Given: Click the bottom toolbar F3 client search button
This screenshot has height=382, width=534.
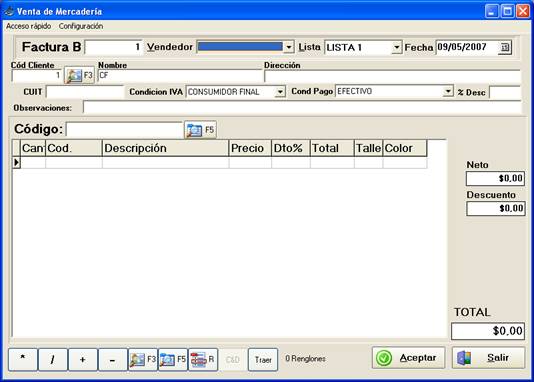Looking at the screenshot, I should coord(143,359).
